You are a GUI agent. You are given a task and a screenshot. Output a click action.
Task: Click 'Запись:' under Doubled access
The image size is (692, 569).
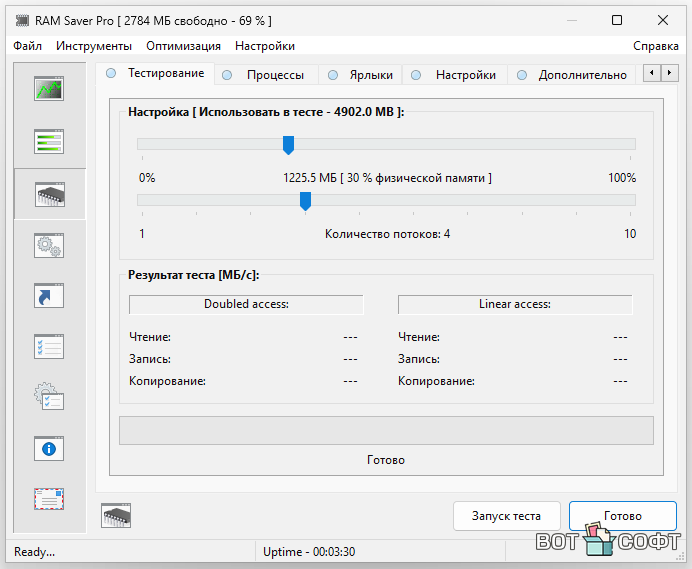150,359
